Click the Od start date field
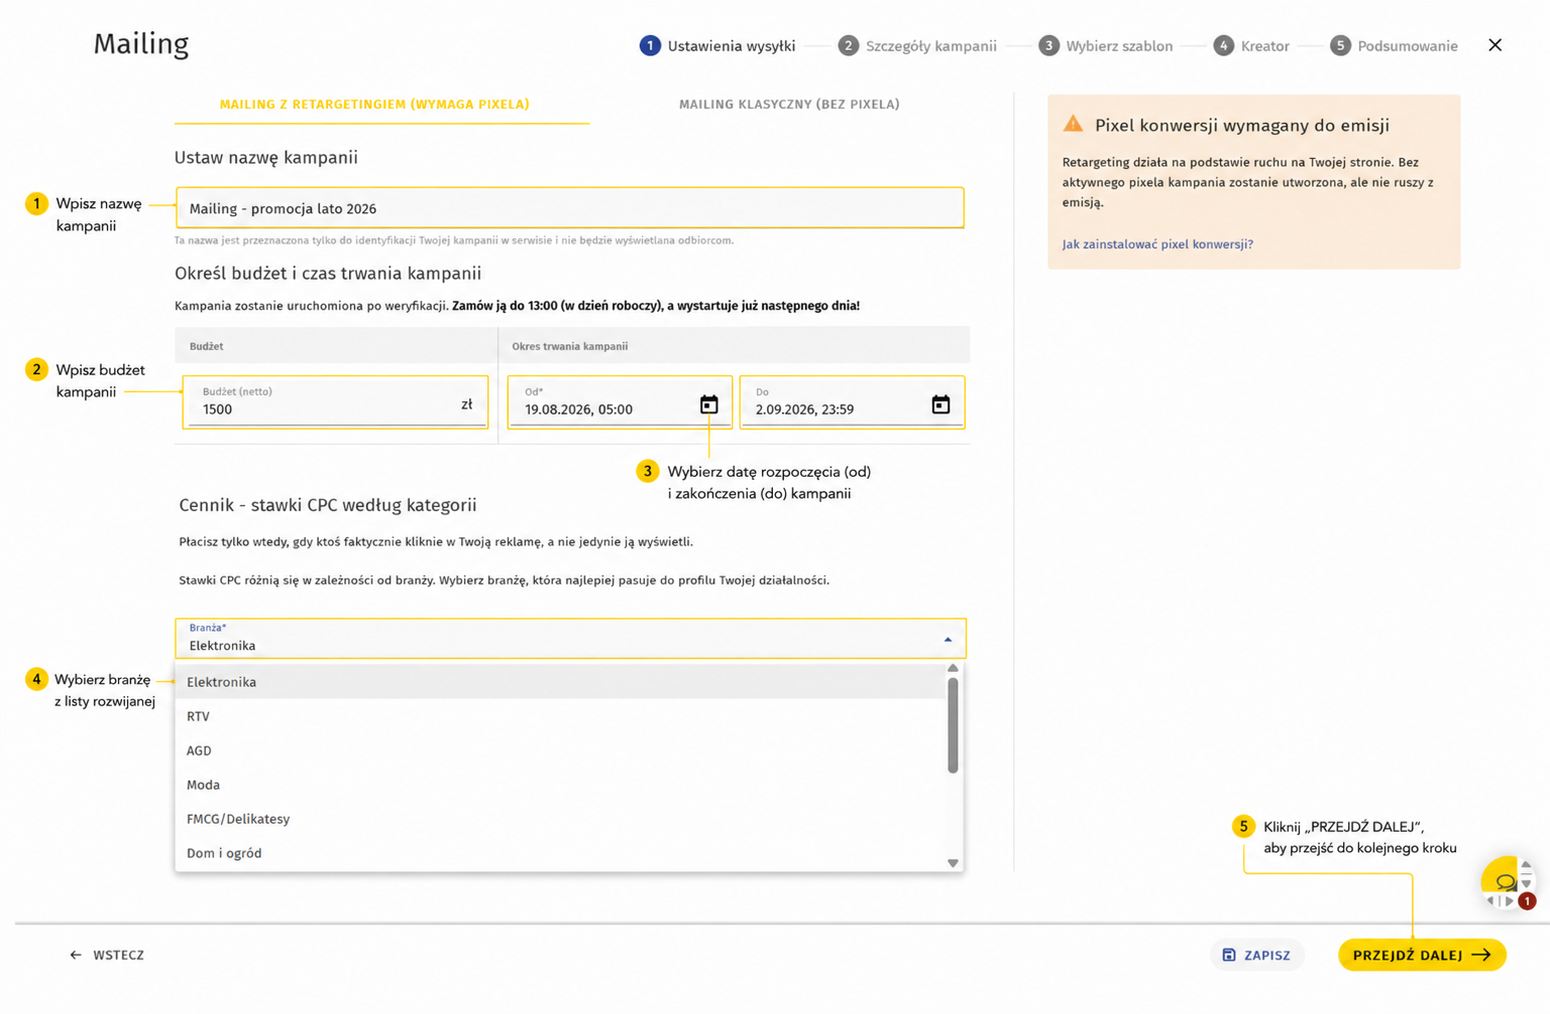1550x1014 pixels. [x=620, y=402]
